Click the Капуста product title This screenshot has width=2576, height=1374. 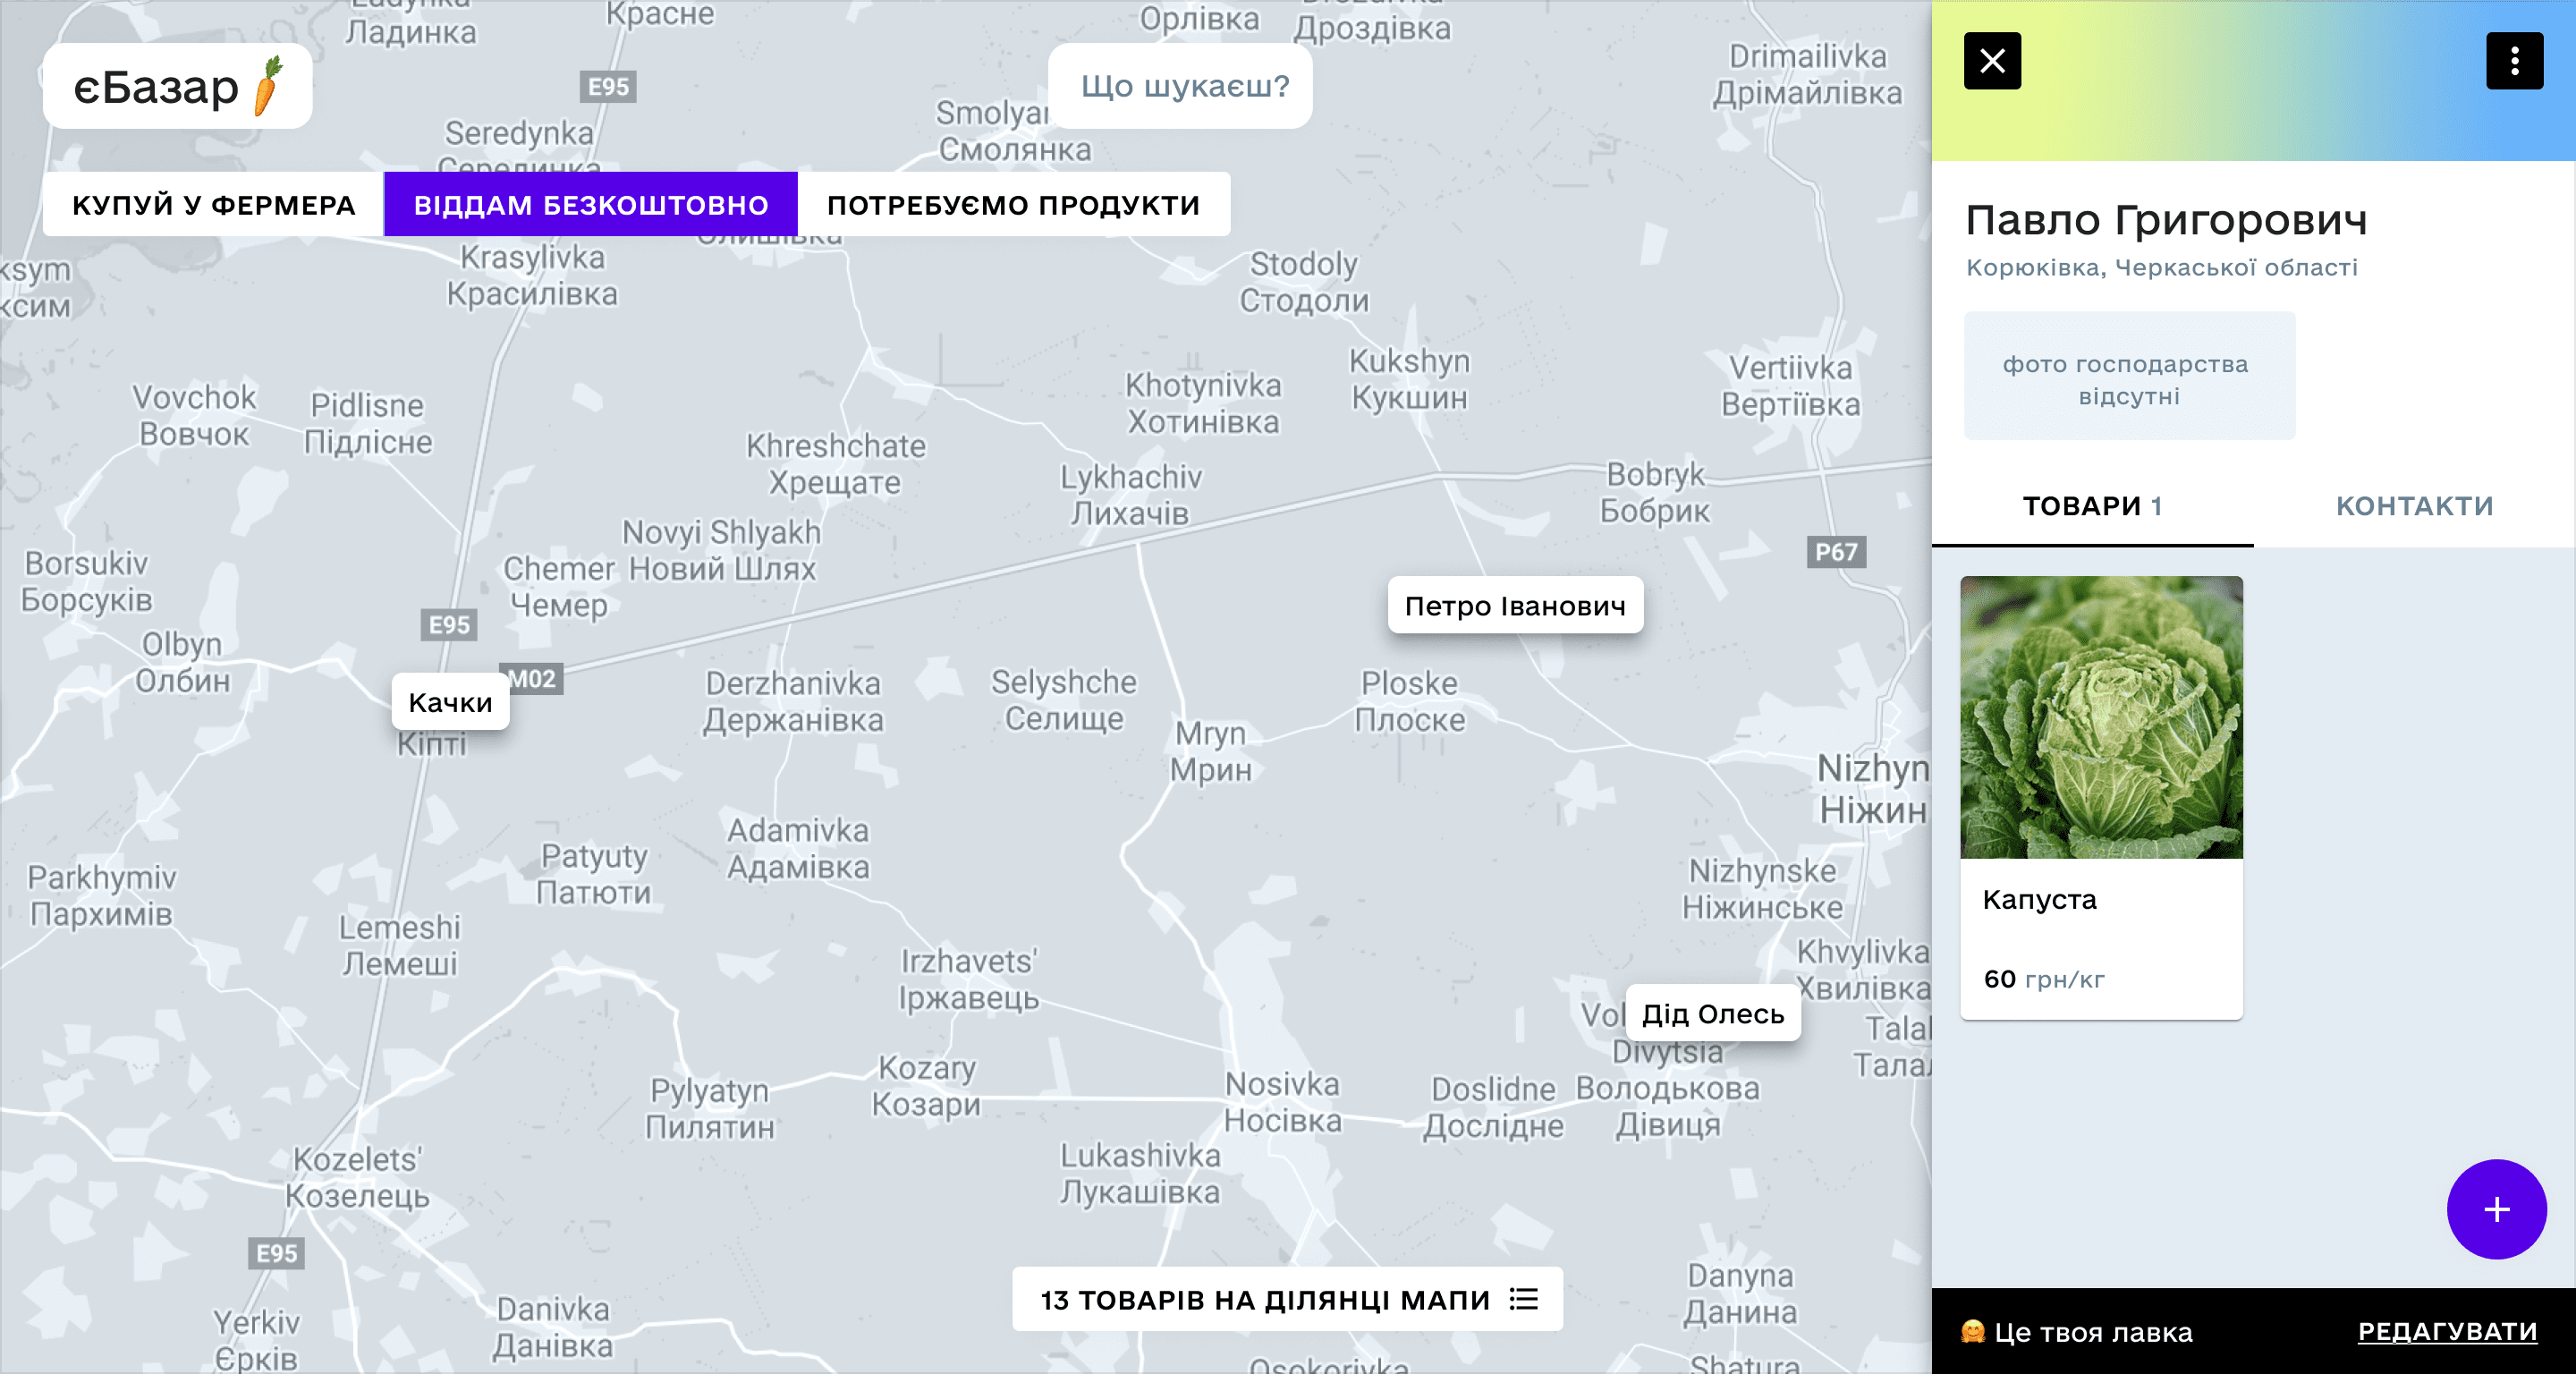coord(2039,899)
